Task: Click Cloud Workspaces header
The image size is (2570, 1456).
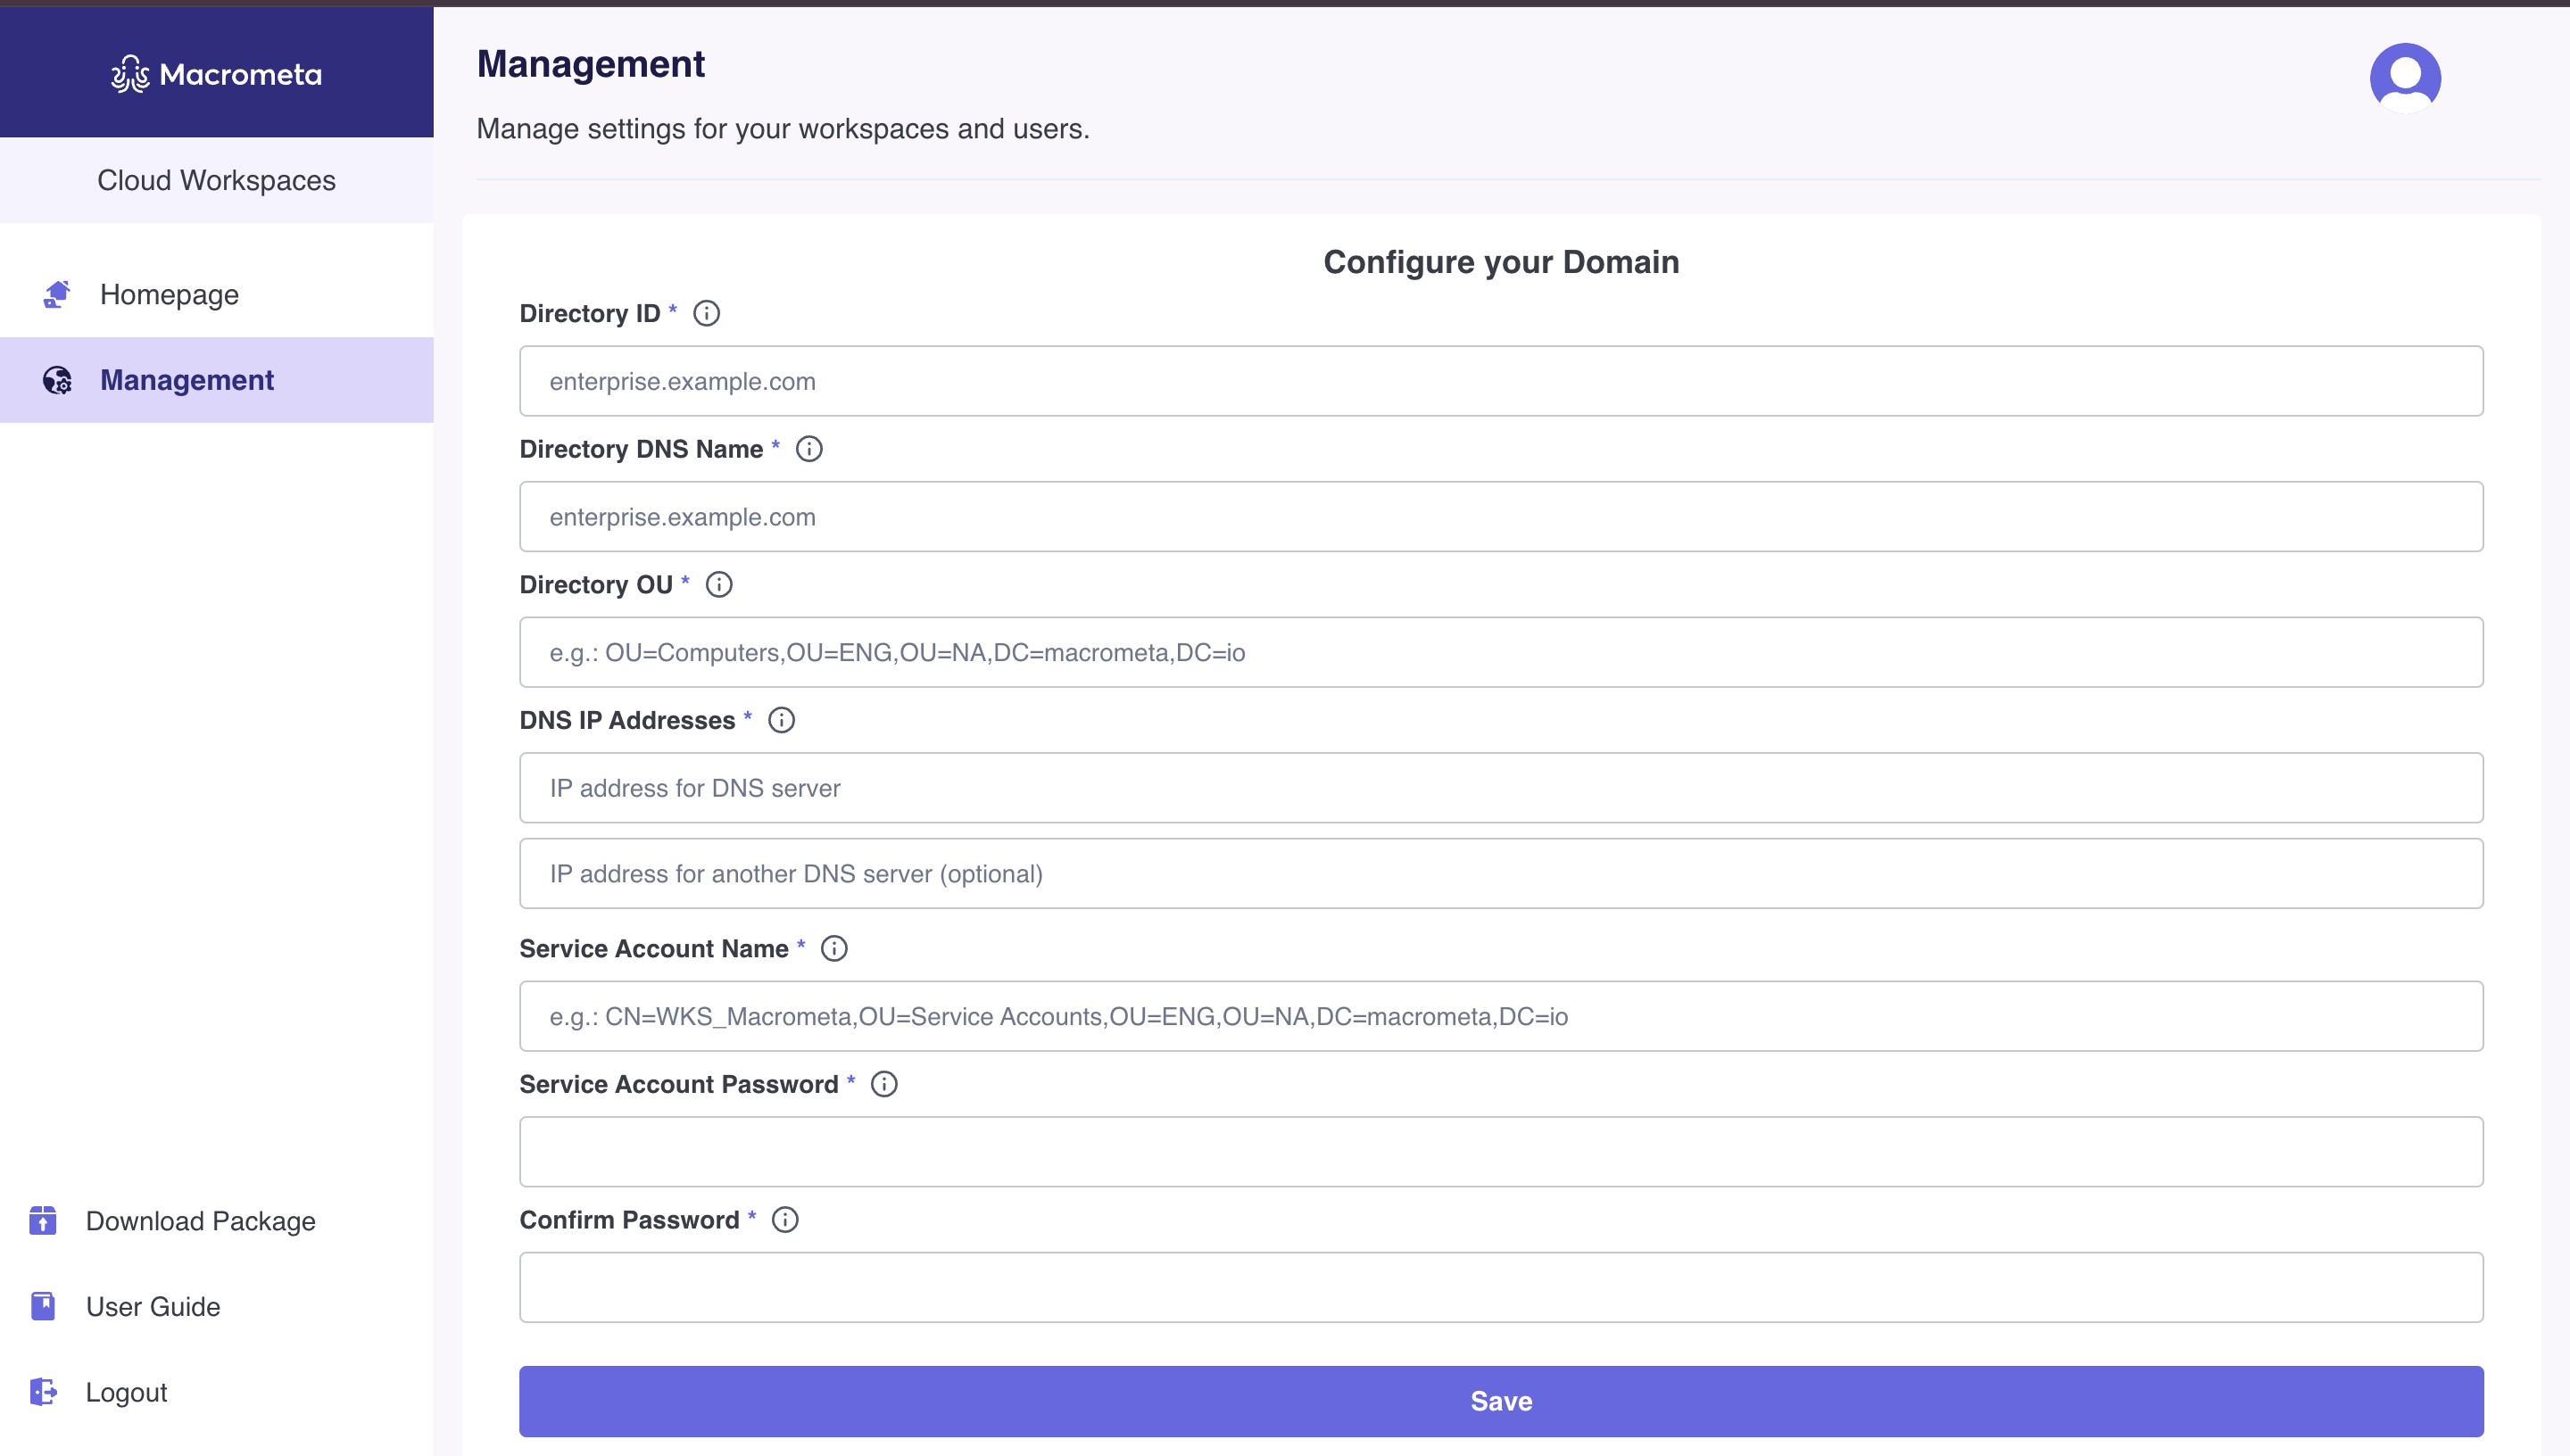Action: pyautogui.click(x=216, y=180)
